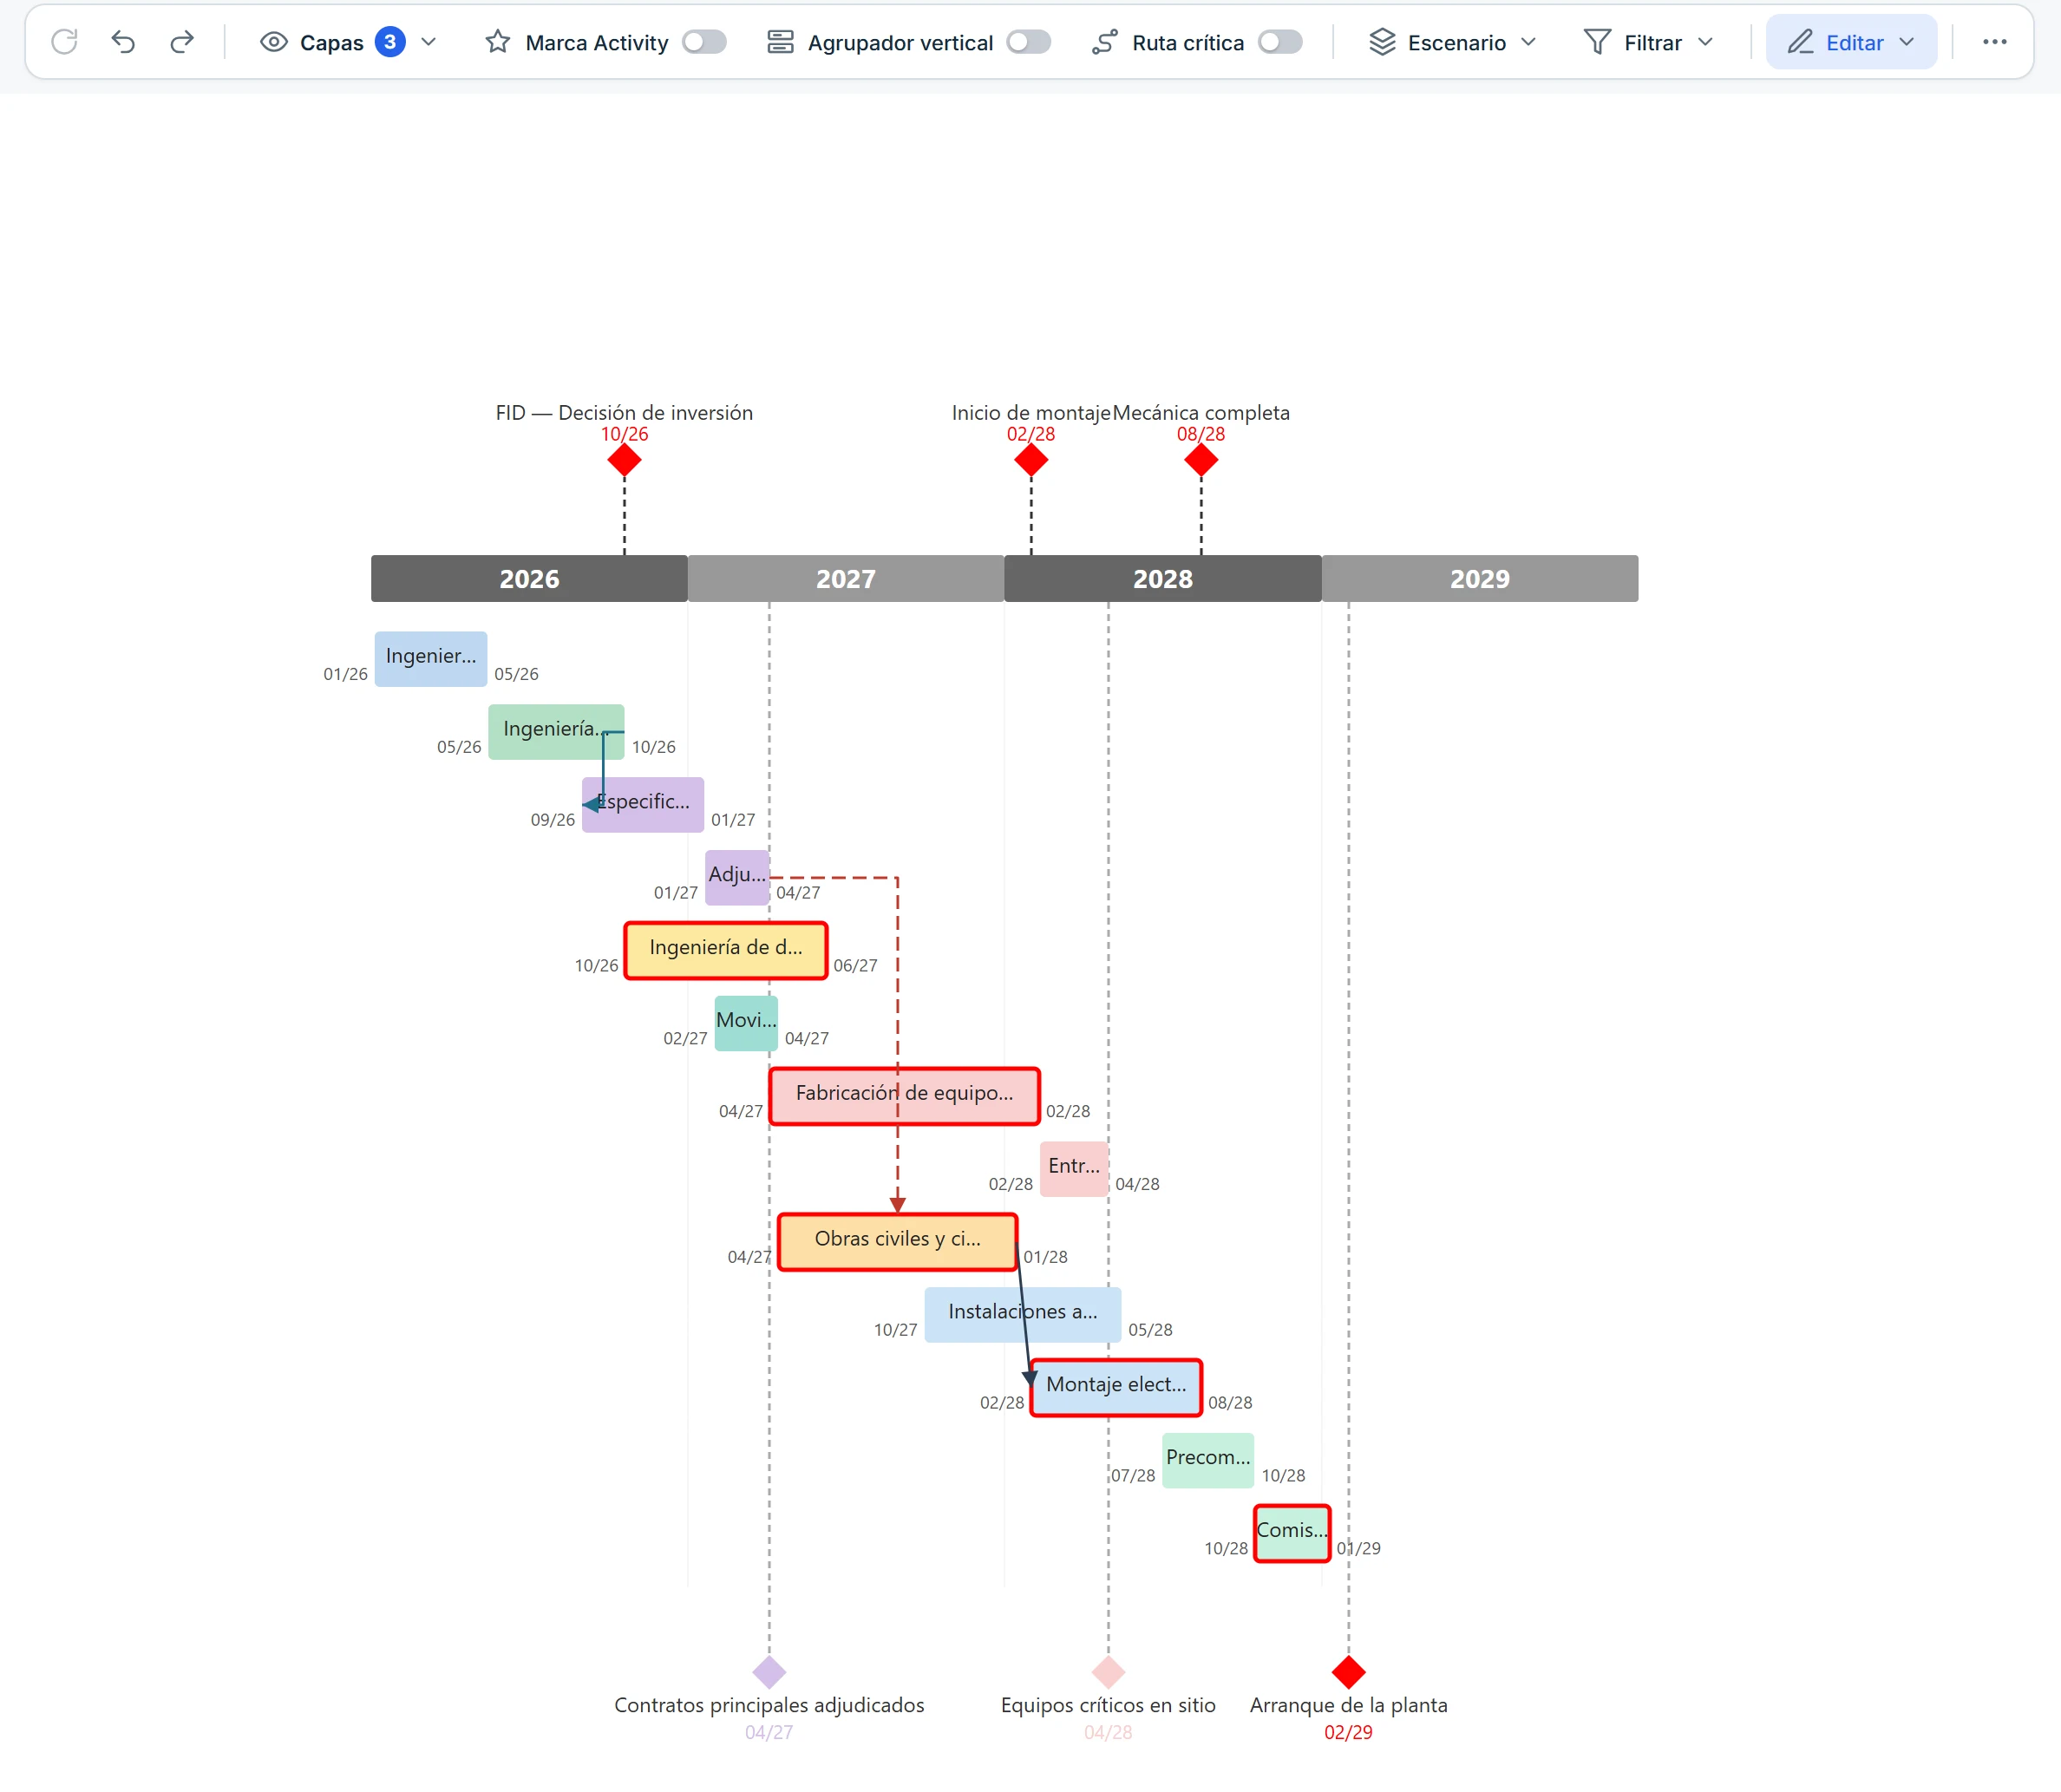Open the Filtrar dropdown chevron

1706,42
